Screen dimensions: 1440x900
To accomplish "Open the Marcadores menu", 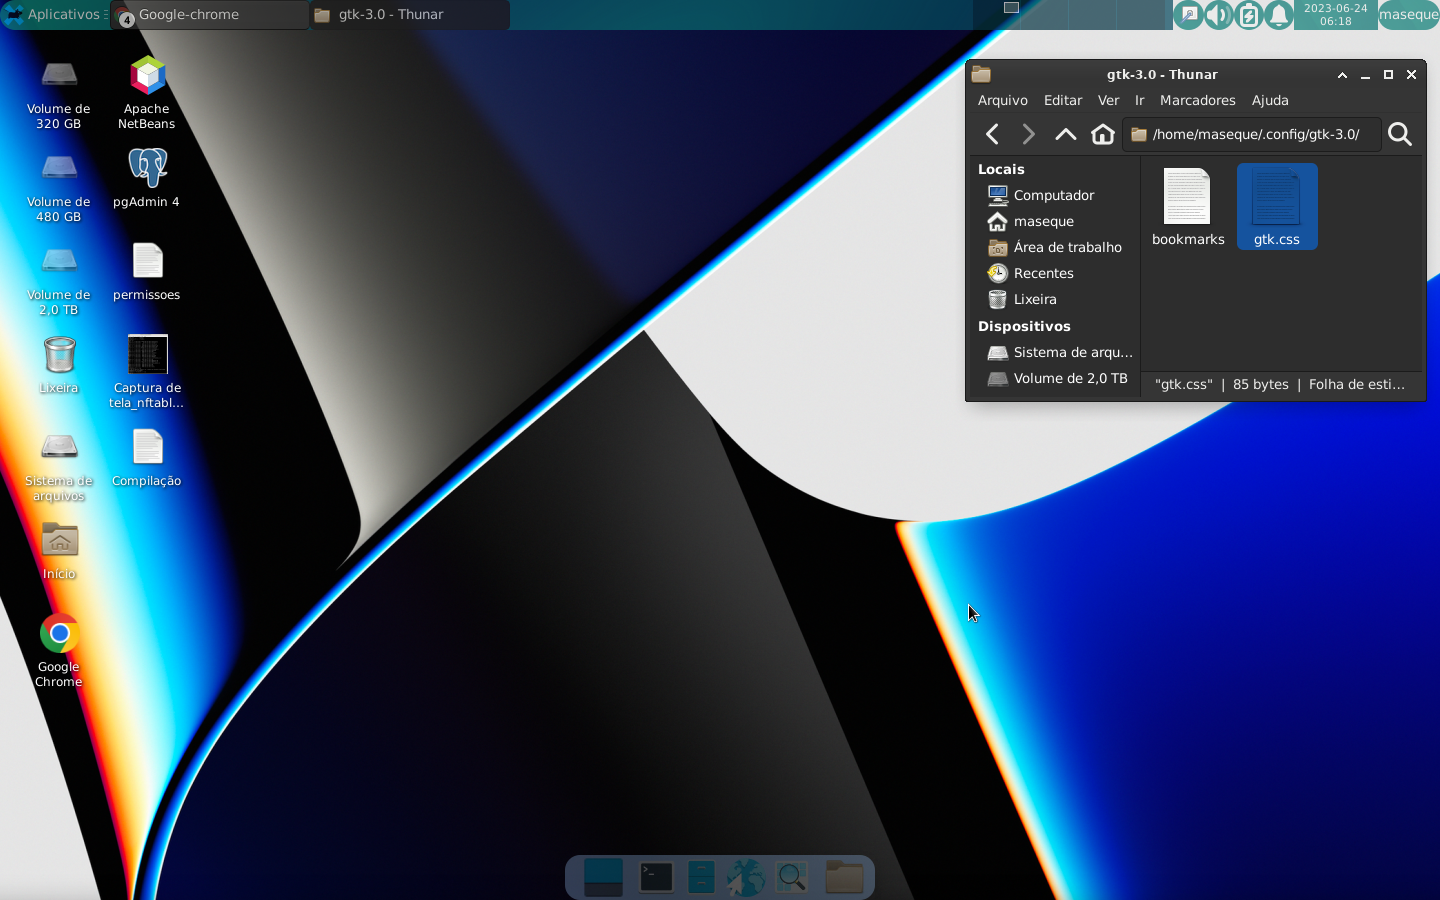I will pyautogui.click(x=1198, y=100).
